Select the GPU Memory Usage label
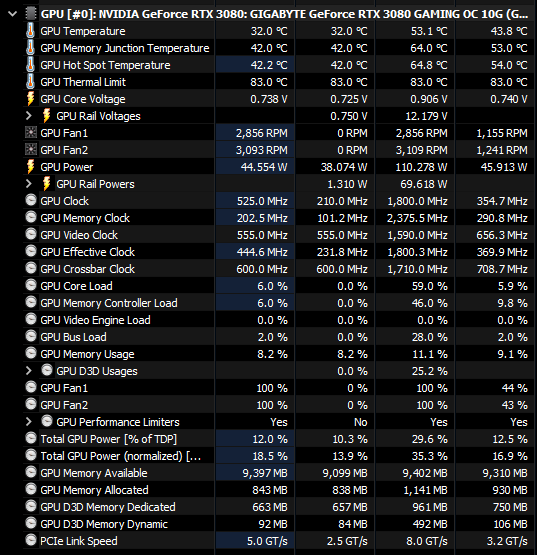537x555 pixels. point(87,354)
